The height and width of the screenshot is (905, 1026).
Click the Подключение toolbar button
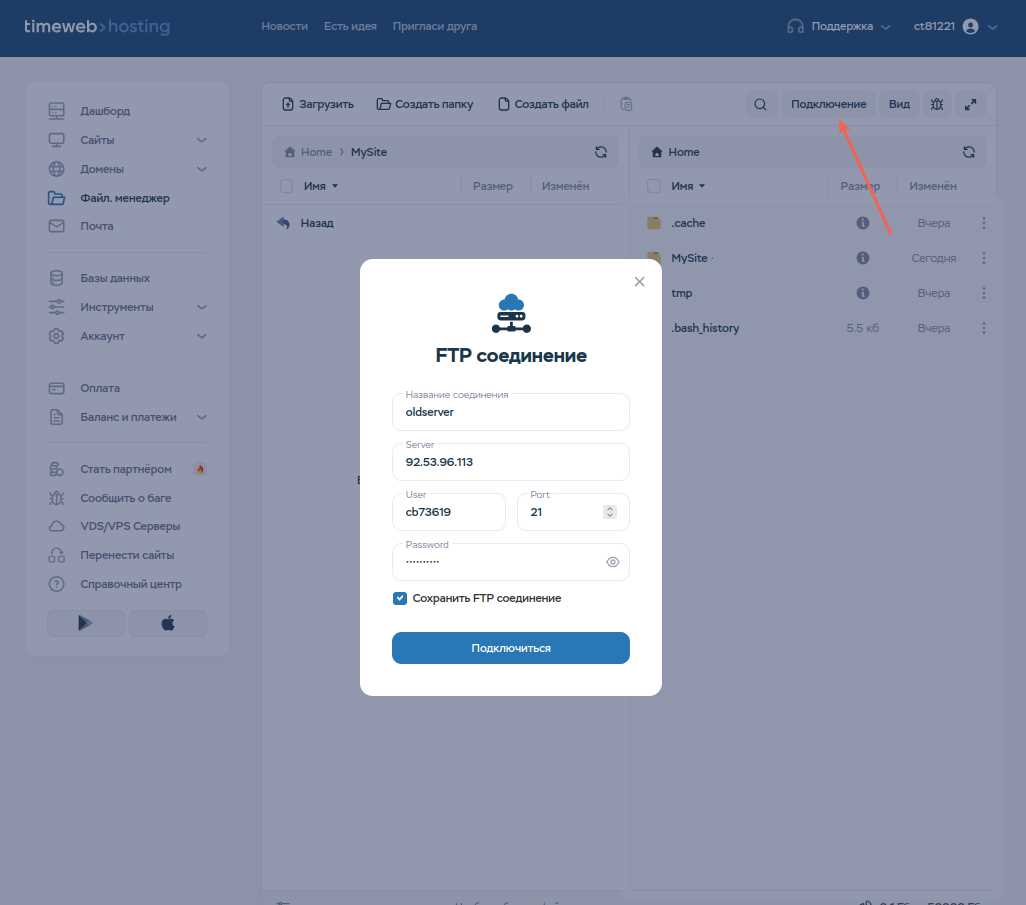828,104
